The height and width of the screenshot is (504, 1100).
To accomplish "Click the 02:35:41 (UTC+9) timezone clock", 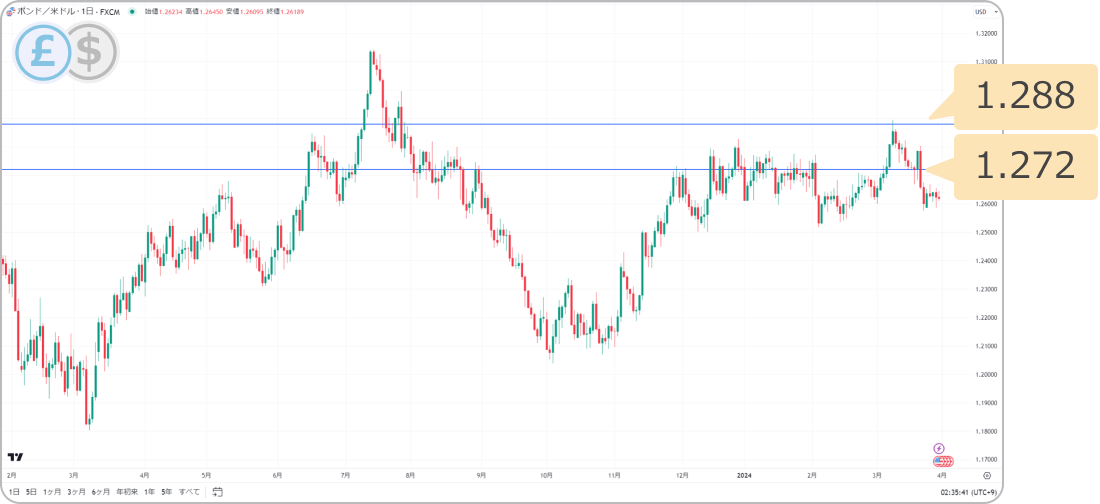I will [967, 491].
